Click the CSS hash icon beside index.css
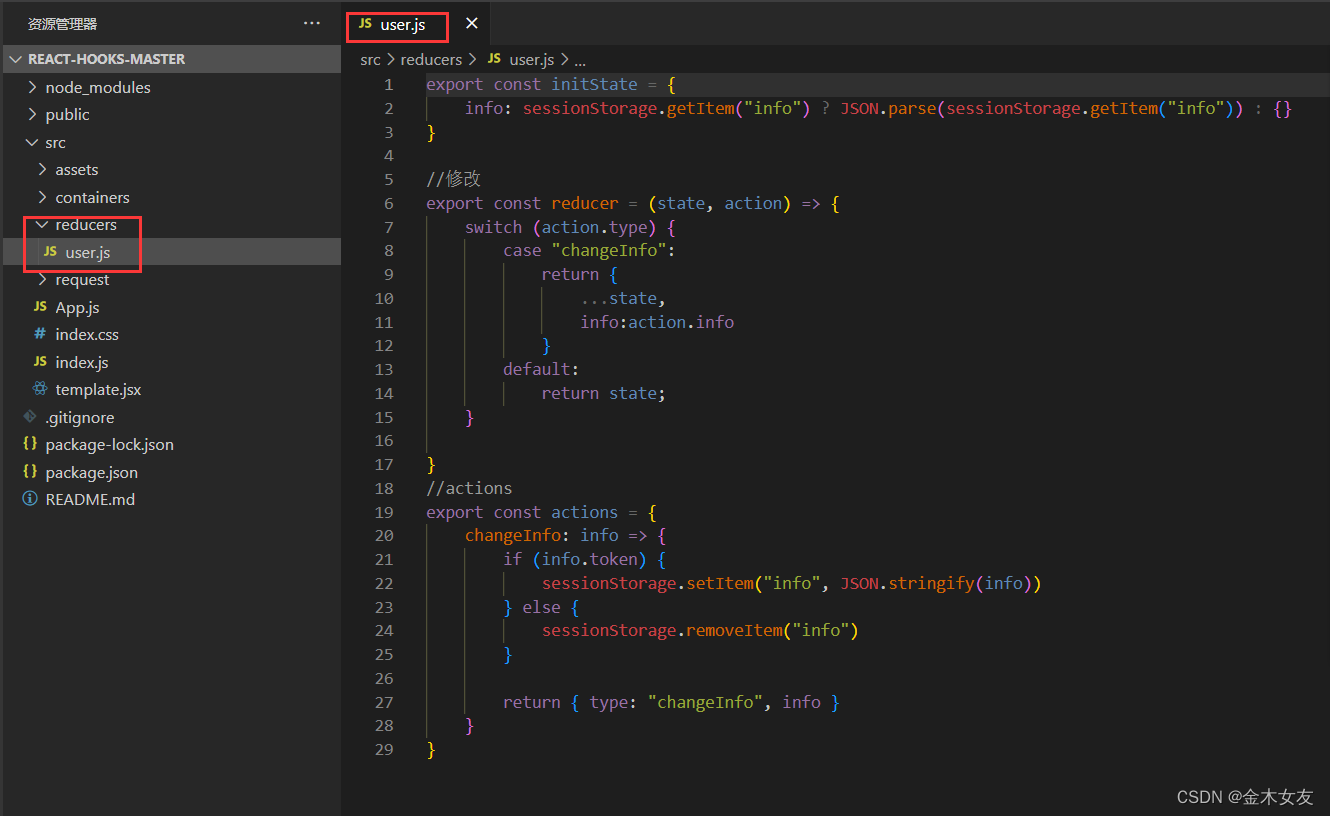The image size is (1330, 816). pyautogui.click(x=40, y=334)
